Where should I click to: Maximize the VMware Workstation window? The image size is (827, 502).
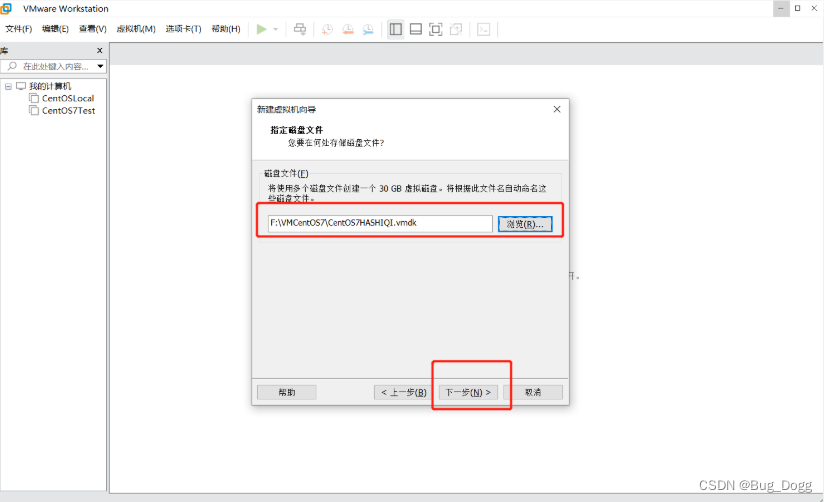797,8
